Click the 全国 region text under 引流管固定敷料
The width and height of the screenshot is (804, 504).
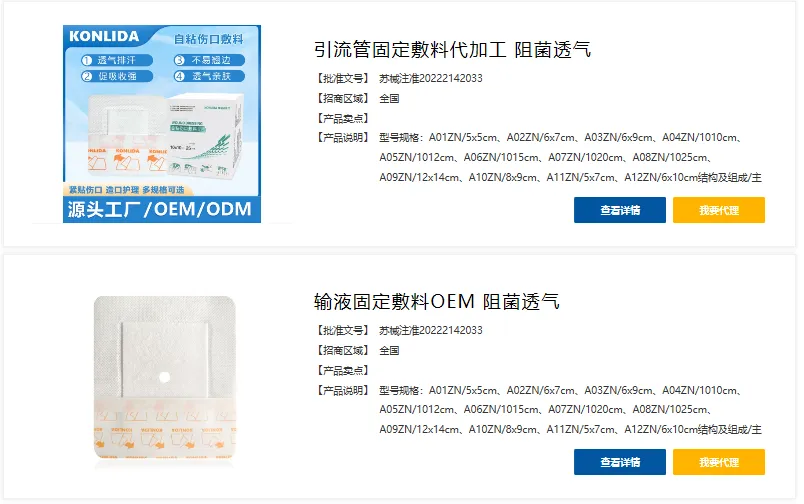coord(389,98)
